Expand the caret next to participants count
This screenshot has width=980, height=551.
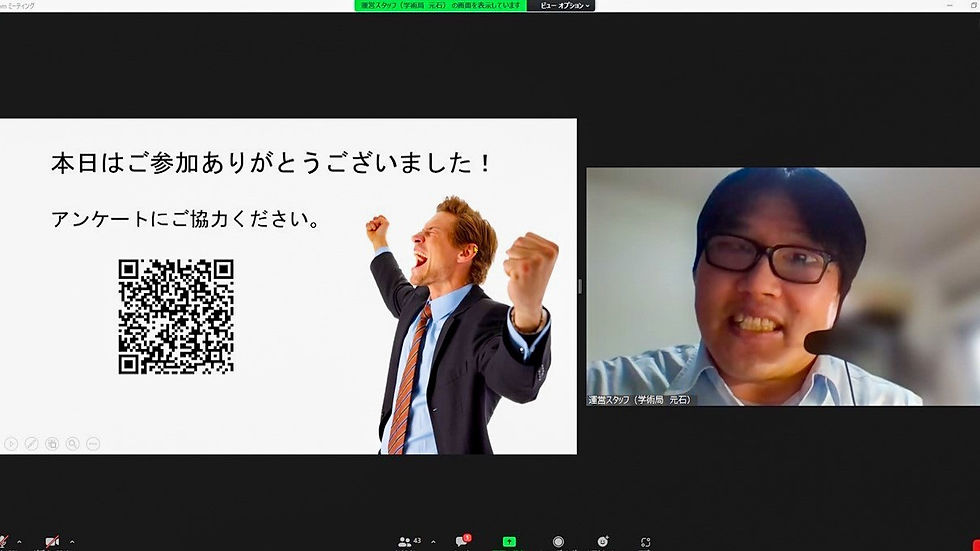coord(433,542)
